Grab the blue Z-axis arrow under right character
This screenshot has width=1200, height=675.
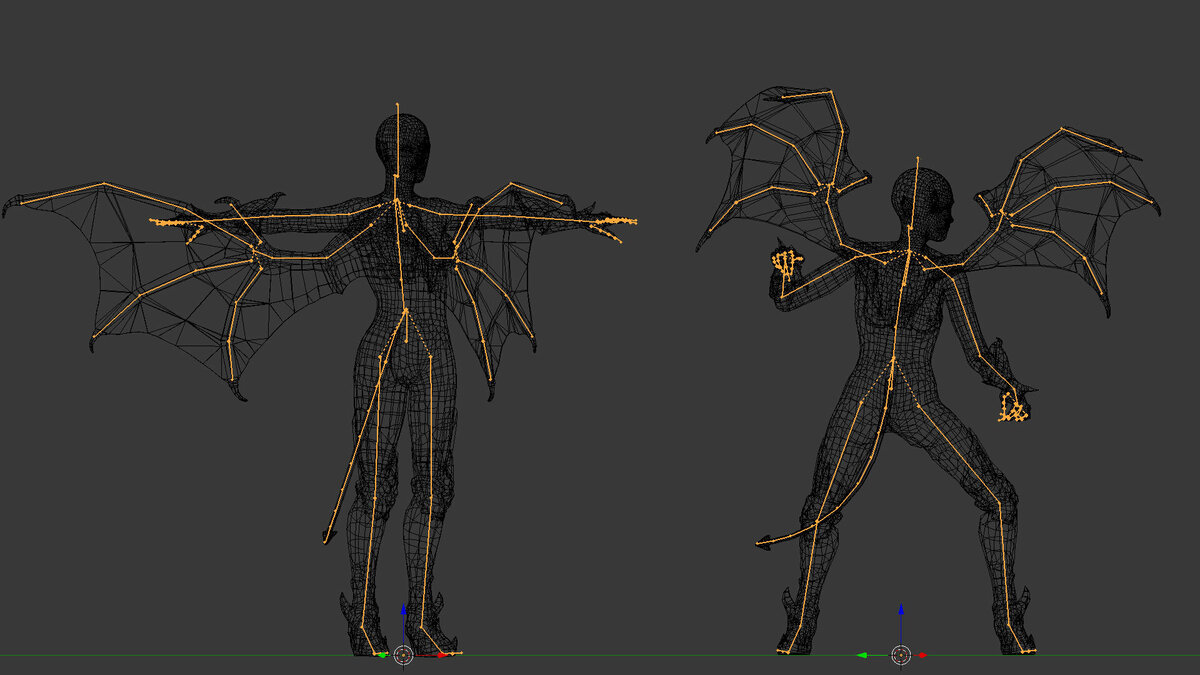[901, 608]
